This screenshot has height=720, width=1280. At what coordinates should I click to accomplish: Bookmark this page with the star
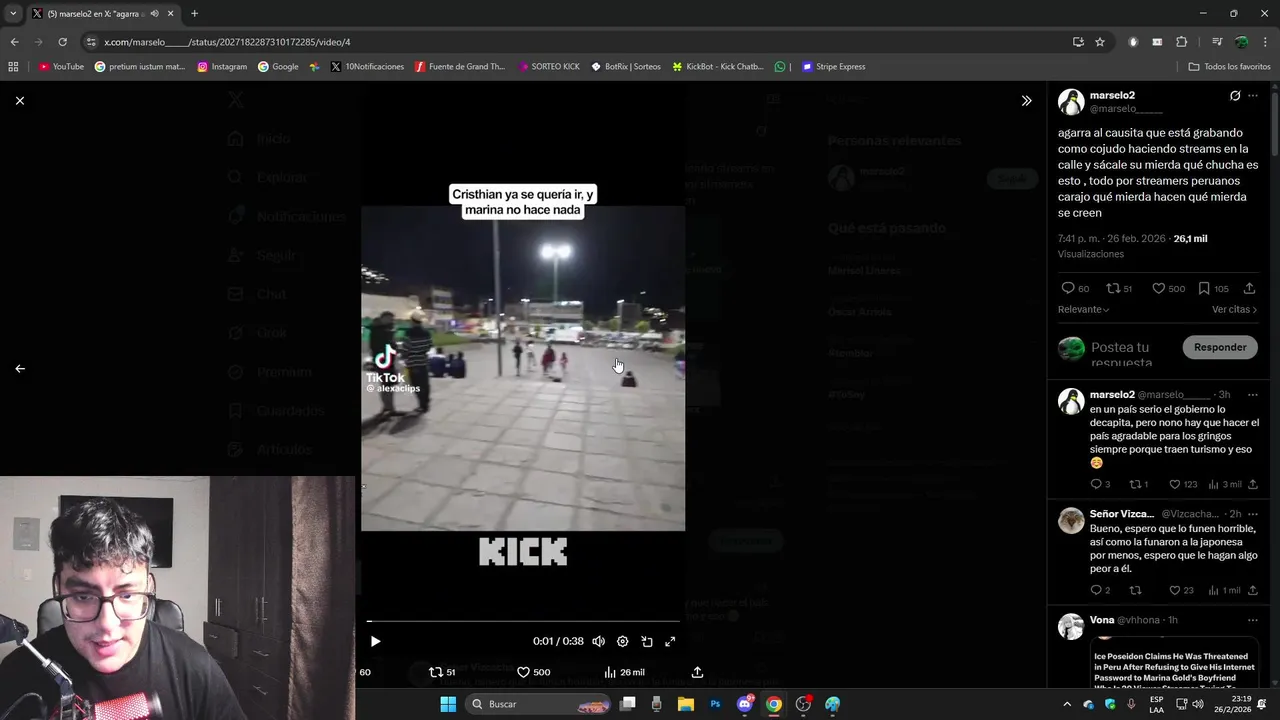[1100, 42]
